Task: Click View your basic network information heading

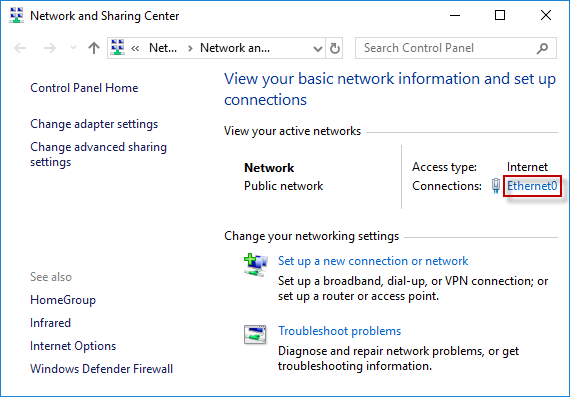Action: [390, 89]
